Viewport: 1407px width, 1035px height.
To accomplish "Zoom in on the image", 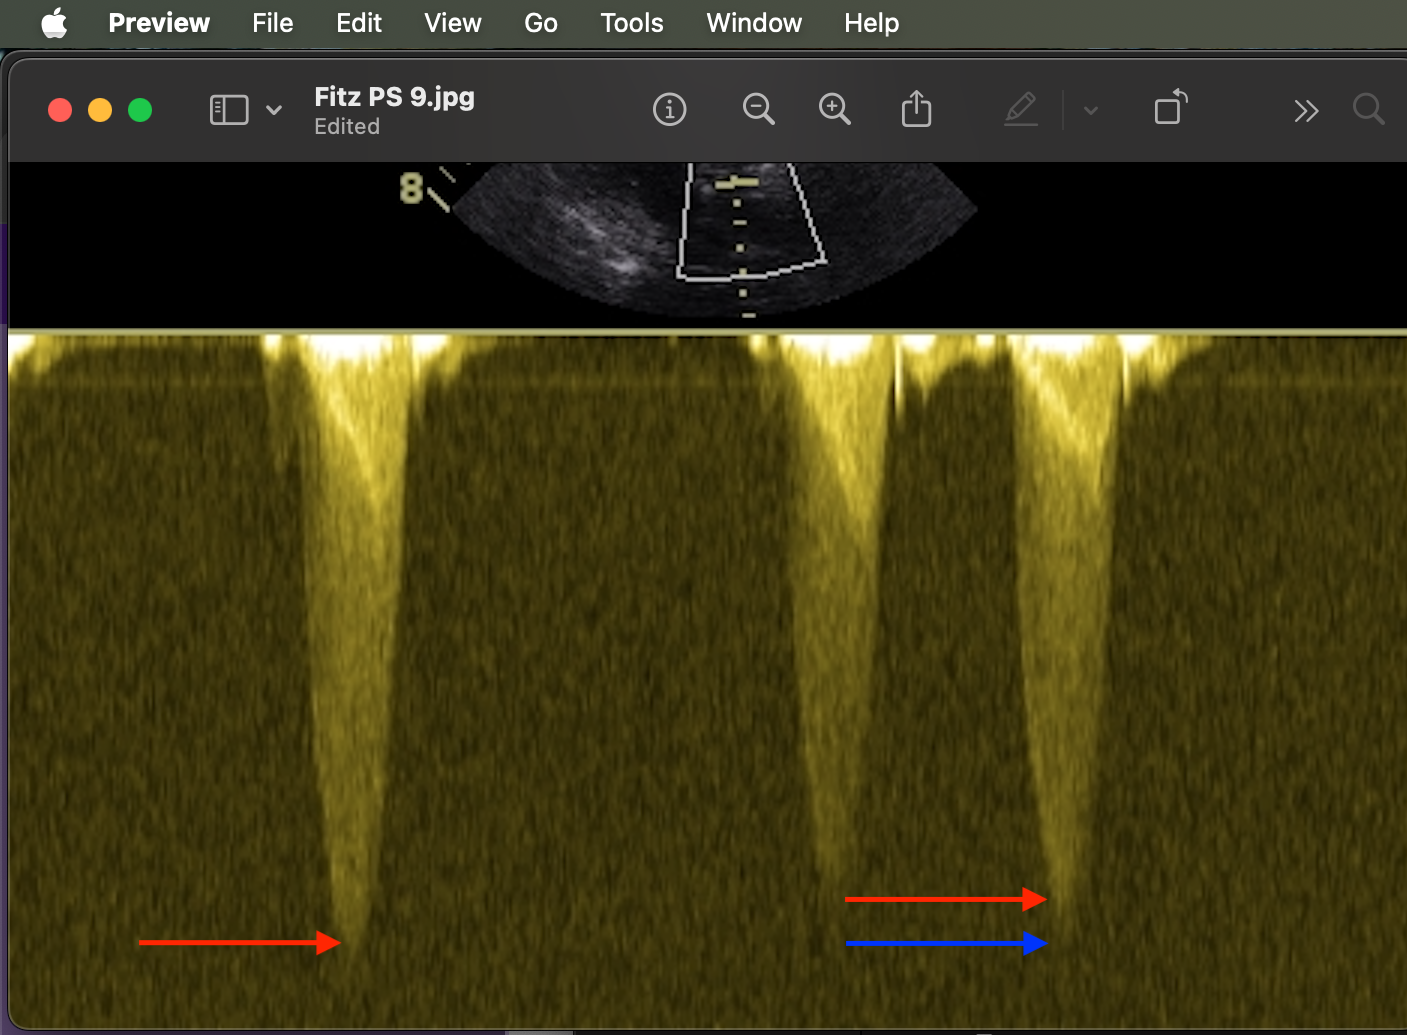I will point(834,109).
